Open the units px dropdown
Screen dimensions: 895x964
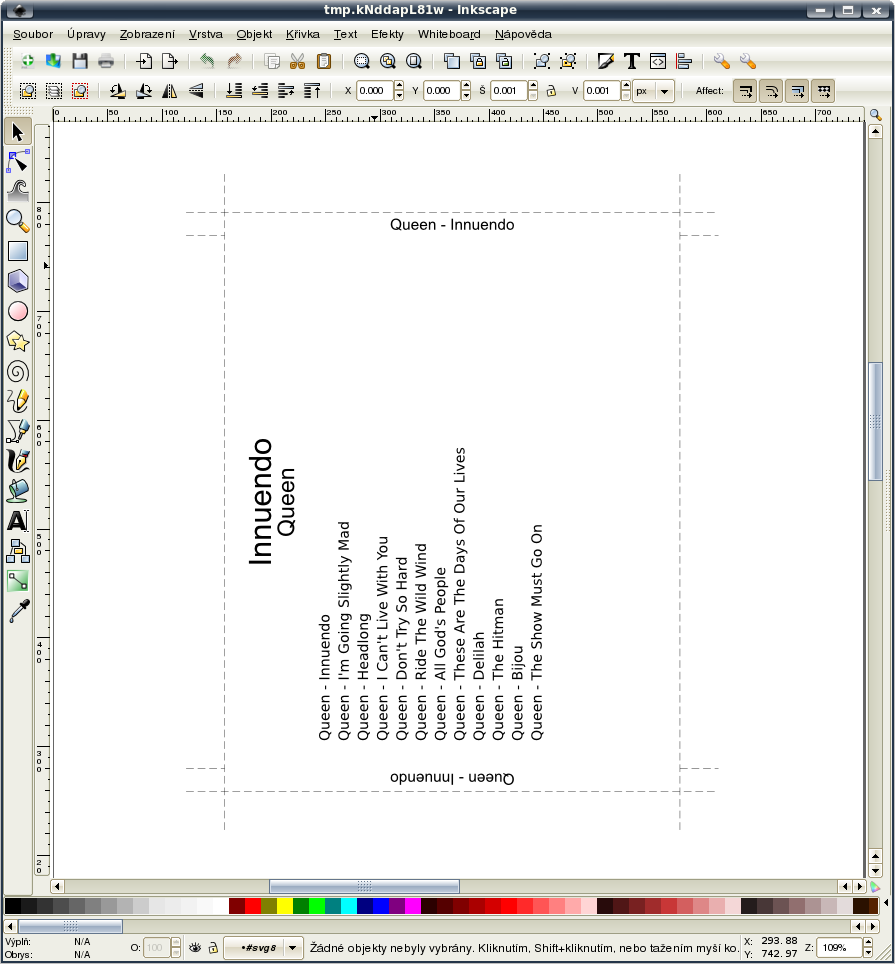click(654, 91)
